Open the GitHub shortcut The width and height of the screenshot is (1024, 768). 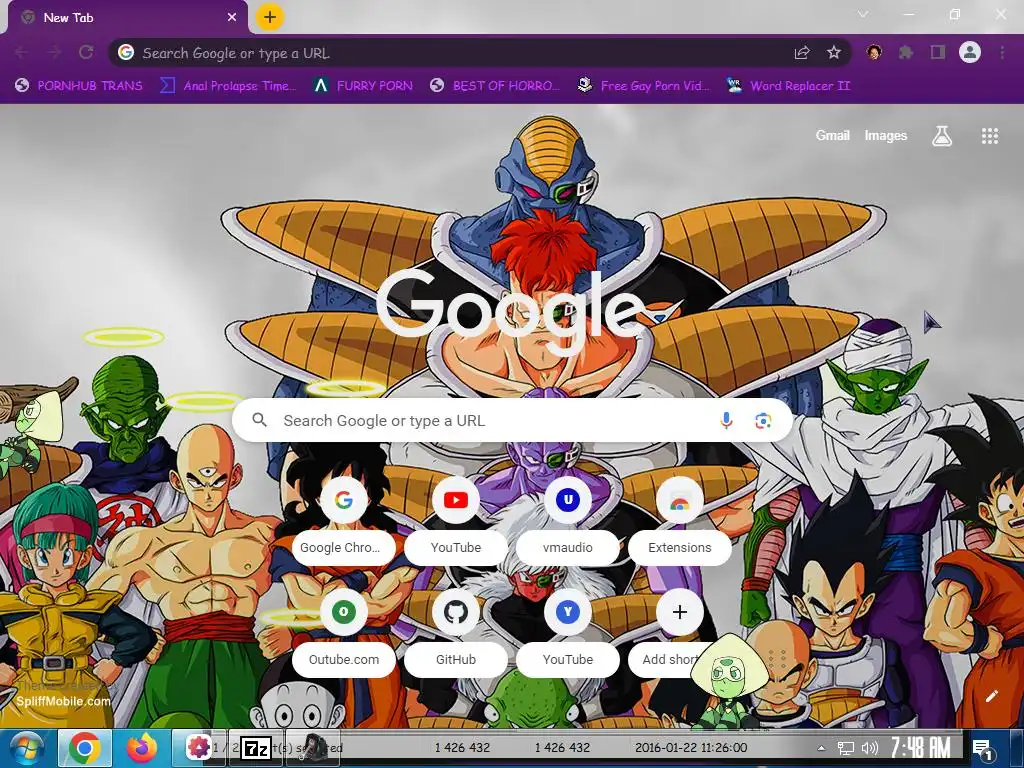pos(456,635)
